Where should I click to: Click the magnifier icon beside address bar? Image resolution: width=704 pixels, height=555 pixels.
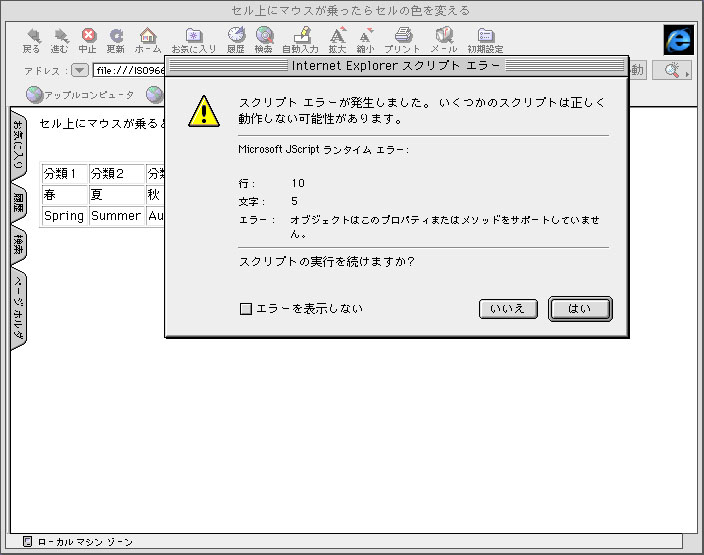[672, 70]
